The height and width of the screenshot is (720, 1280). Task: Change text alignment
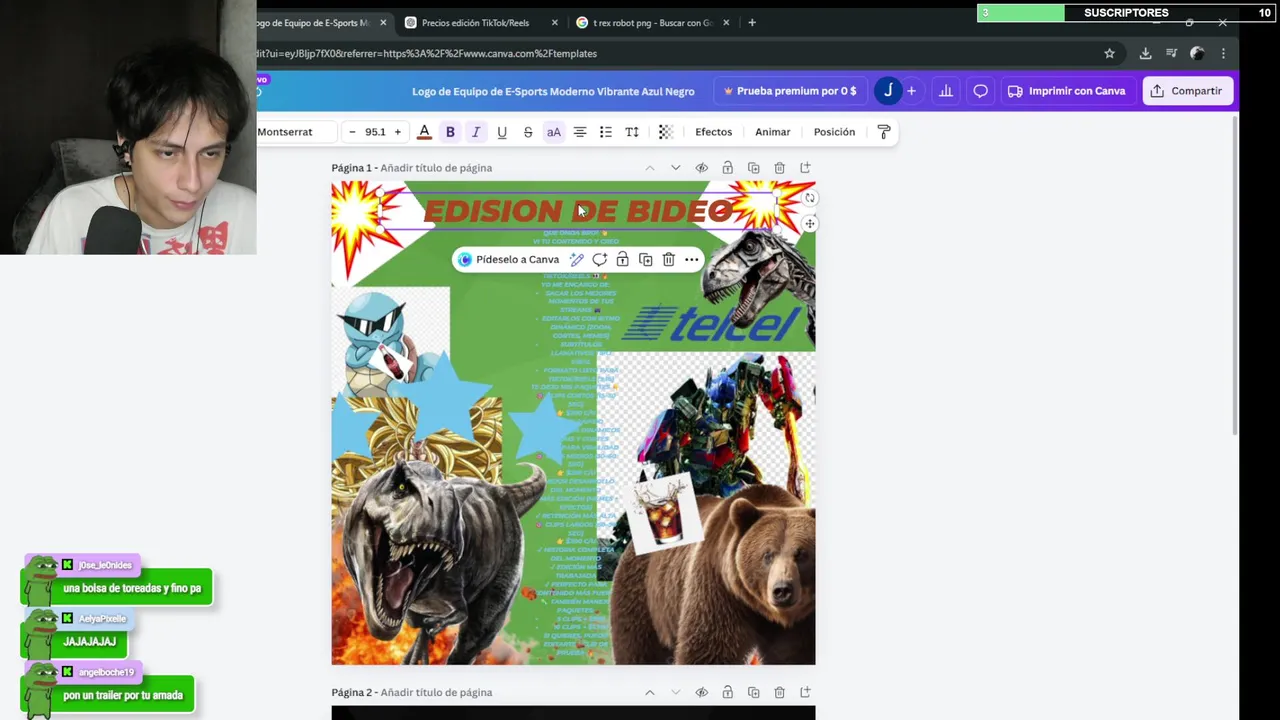580,132
